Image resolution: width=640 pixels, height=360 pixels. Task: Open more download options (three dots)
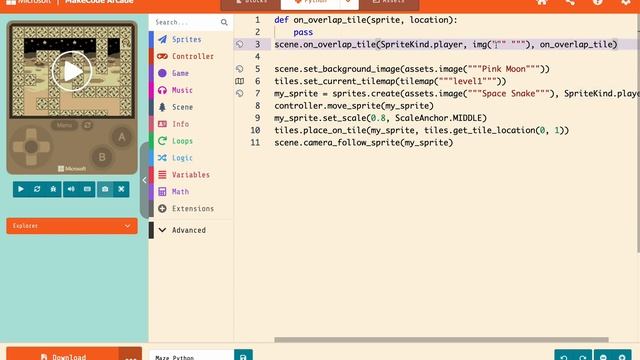pyautogui.click(x=131, y=354)
